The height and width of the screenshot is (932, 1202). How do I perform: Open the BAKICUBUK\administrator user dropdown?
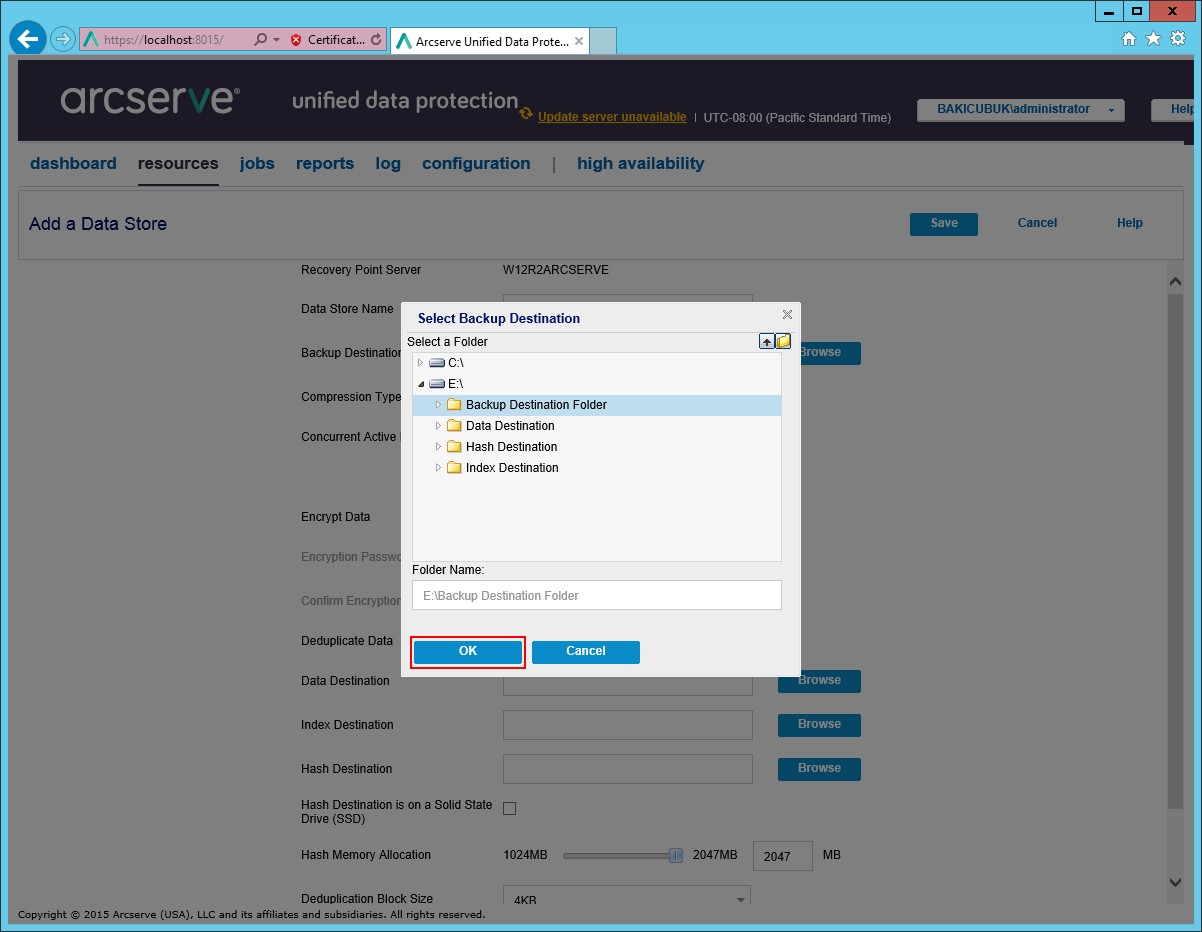click(x=1021, y=110)
